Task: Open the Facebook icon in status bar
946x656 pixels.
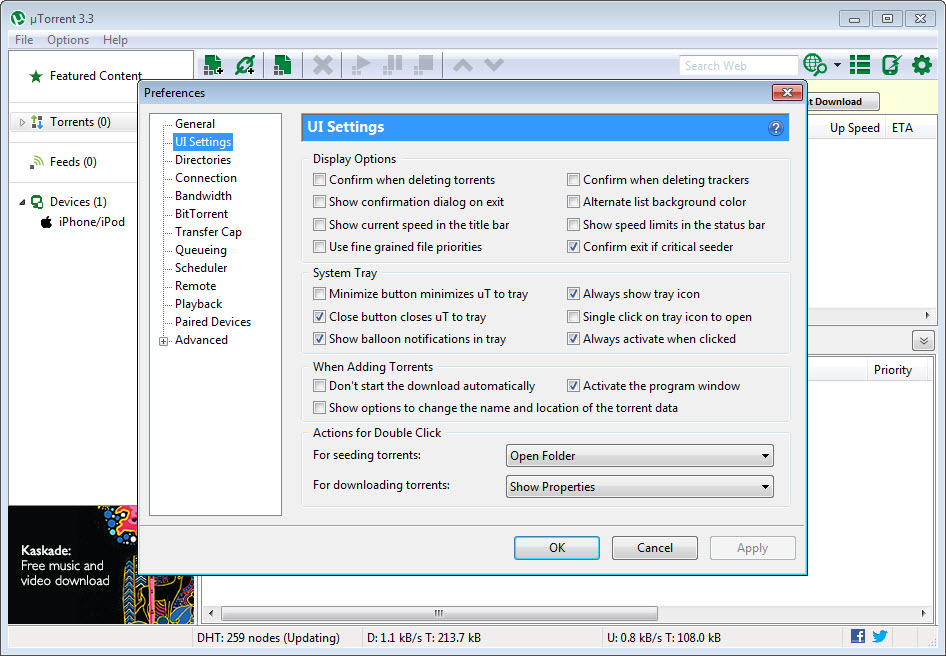Action: 858,636
